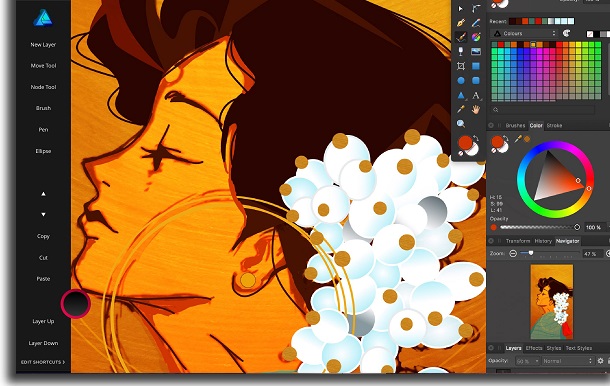Click the palette options icon beside Colours
Image resolution: width=610 pixels, height=386 pixels.
tap(566, 33)
